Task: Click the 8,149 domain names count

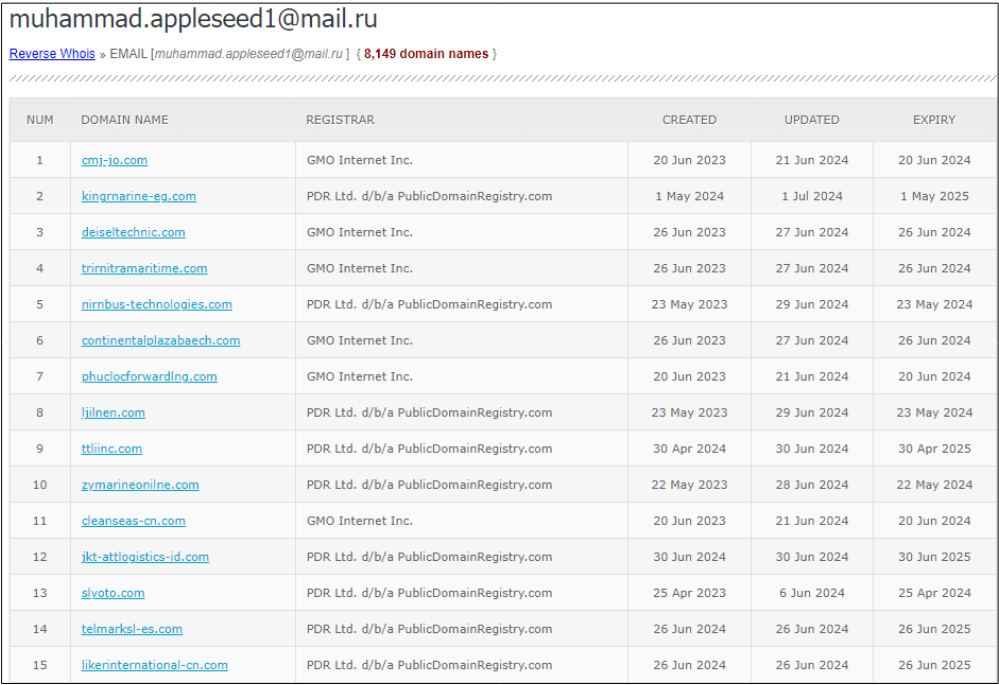Action: pyautogui.click(x=426, y=54)
